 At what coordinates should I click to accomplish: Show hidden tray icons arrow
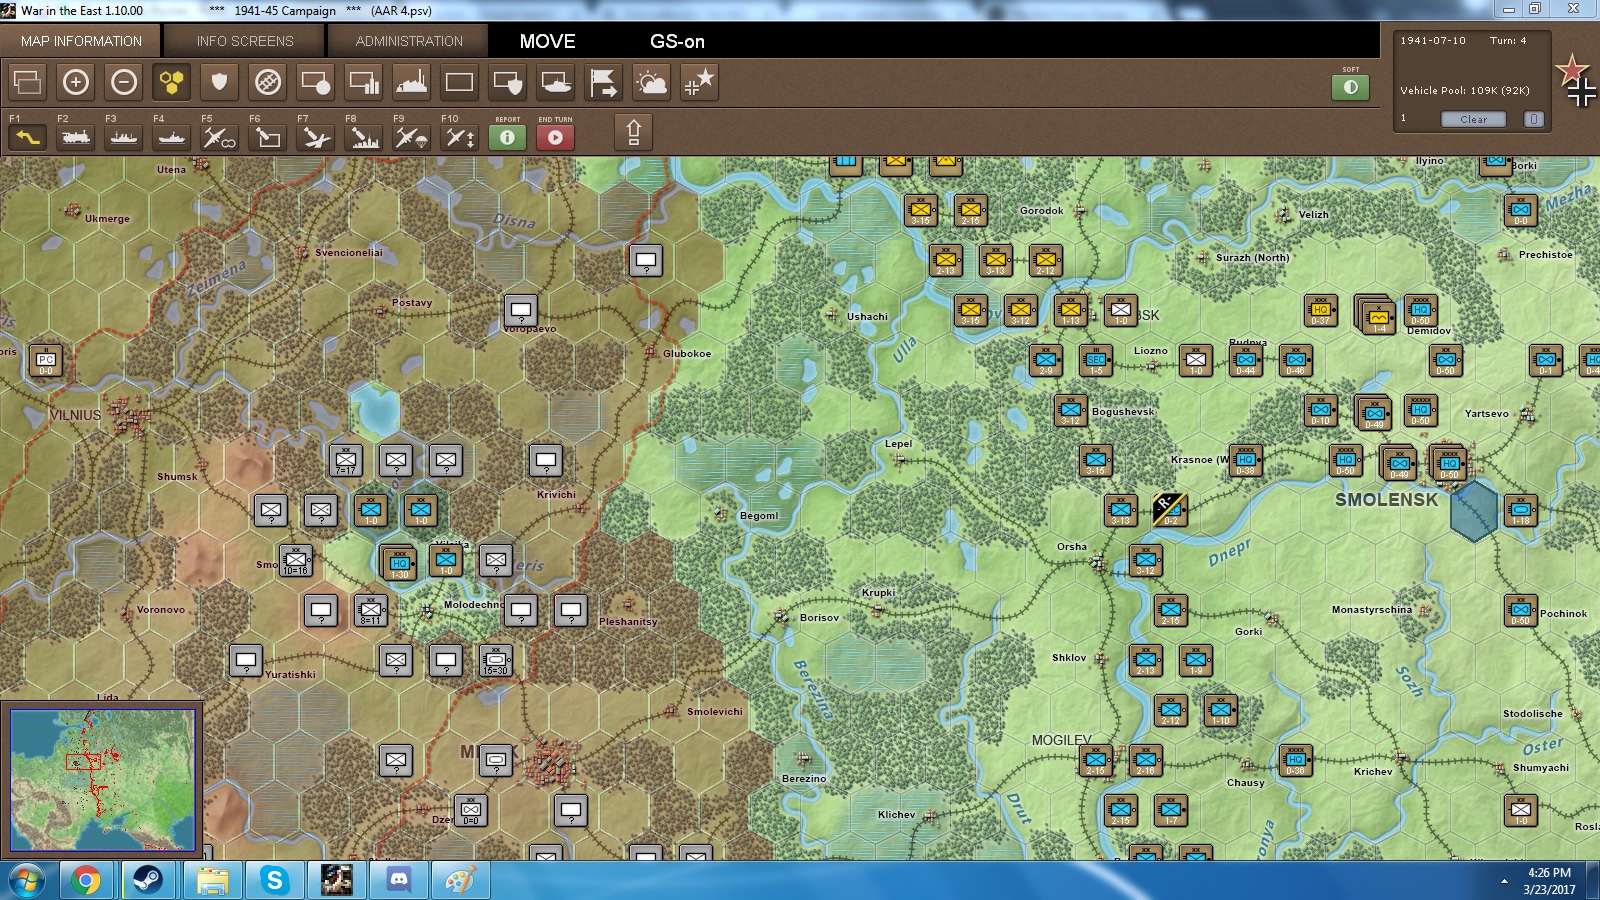1504,881
